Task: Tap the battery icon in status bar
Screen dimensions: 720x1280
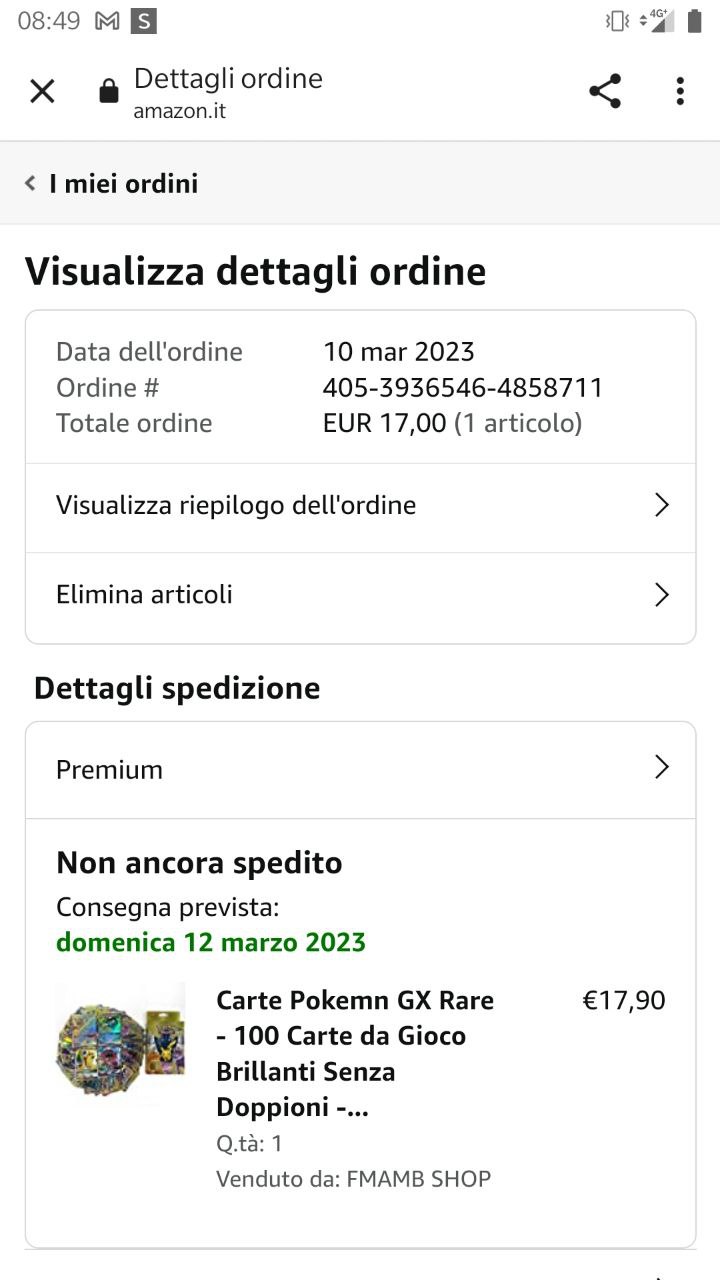Action: 694,20
